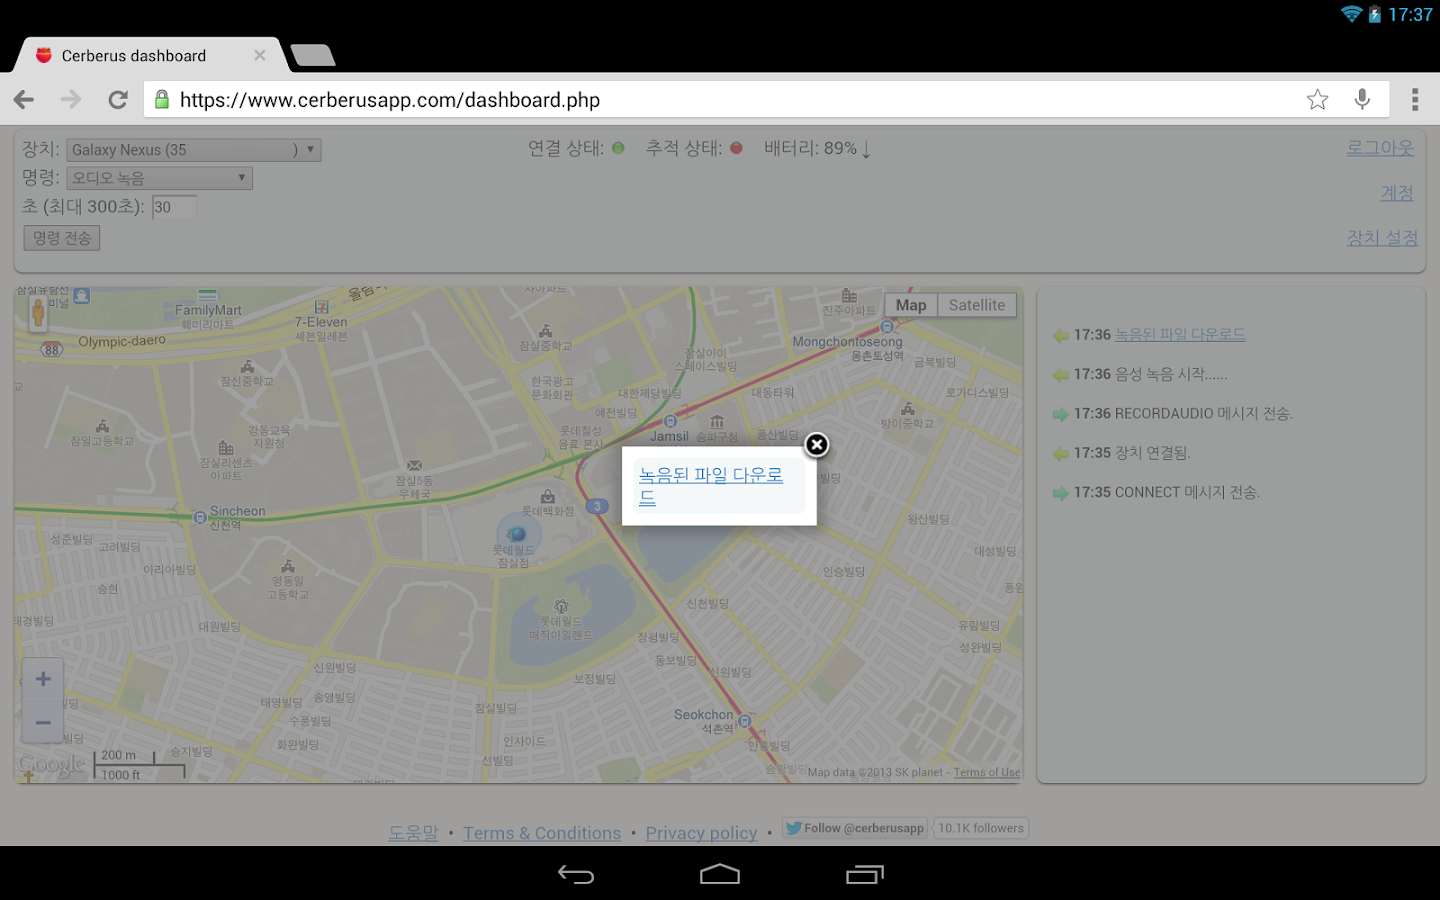Reload the Cerberus dashboard page
This screenshot has width=1440, height=900.
click(x=117, y=99)
